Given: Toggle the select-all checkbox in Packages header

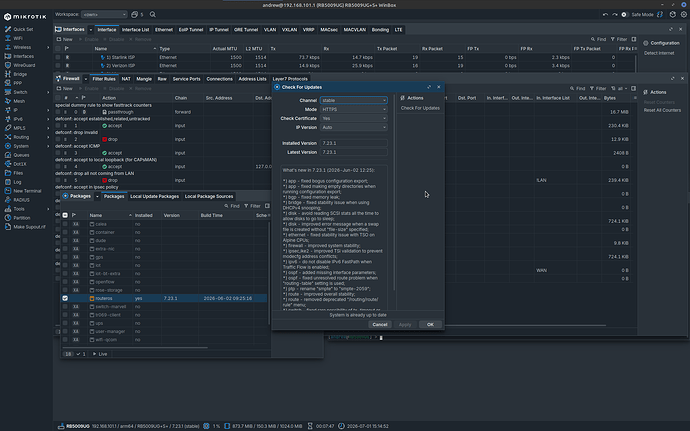Looking at the screenshot, I should [x=65, y=215].
